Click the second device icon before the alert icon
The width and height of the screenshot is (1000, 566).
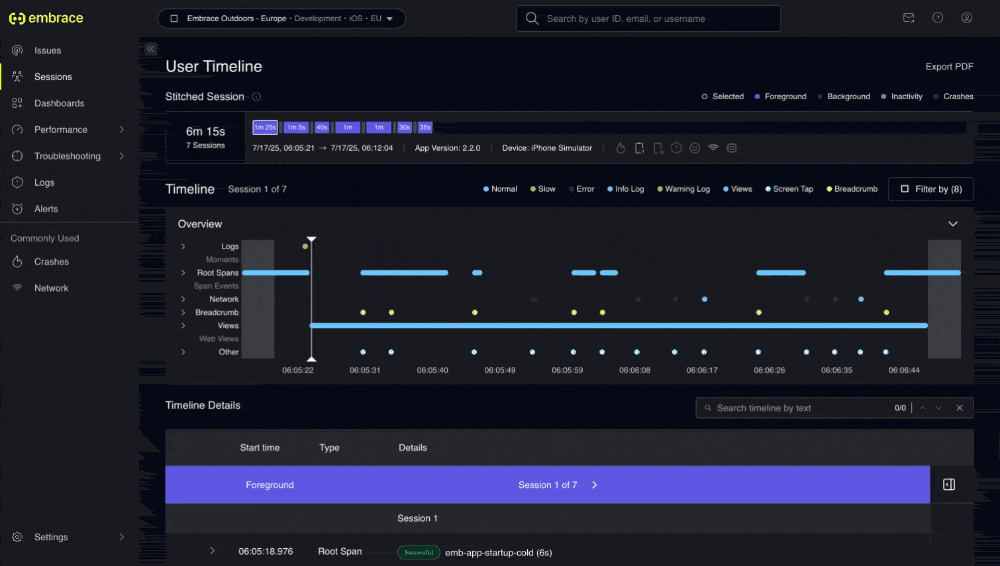tap(658, 148)
